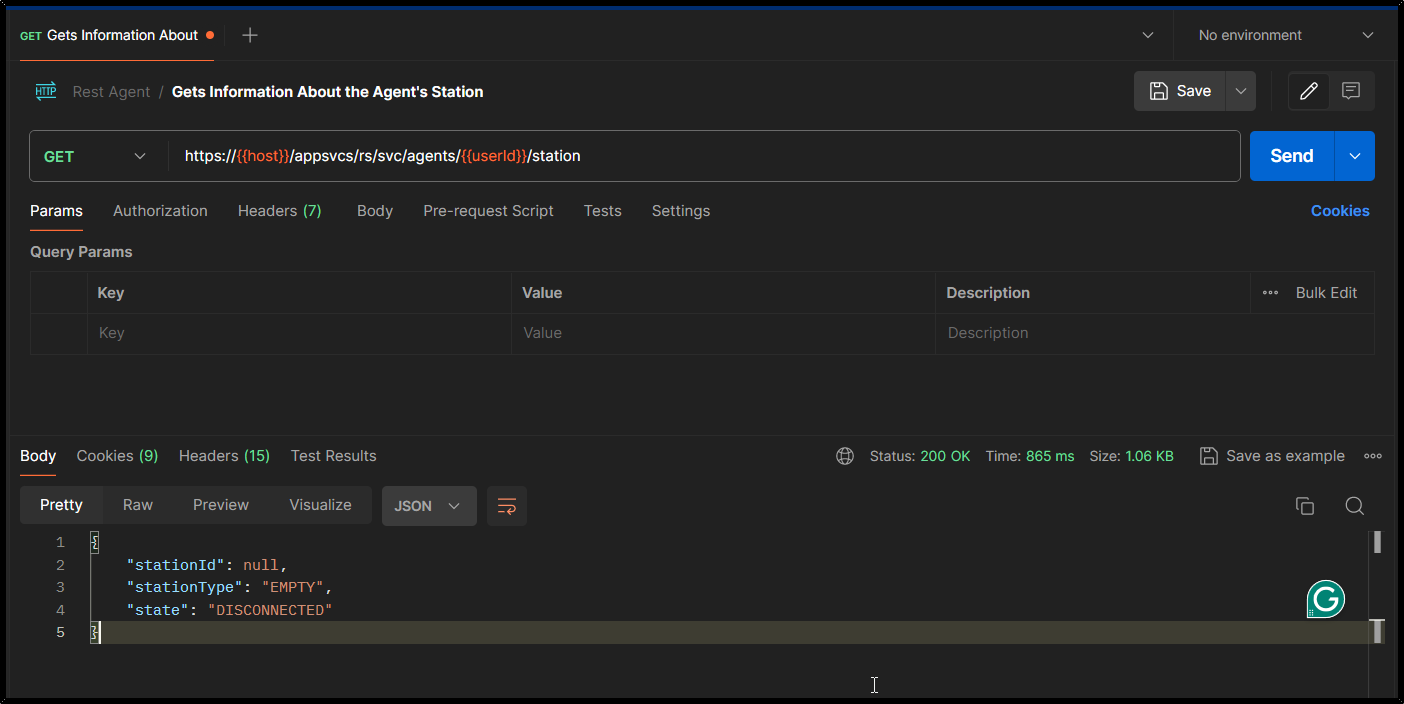The image size is (1404, 704).
Task: Click the "DISCONNECTED" state value
Action: click(x=269, y=610)
